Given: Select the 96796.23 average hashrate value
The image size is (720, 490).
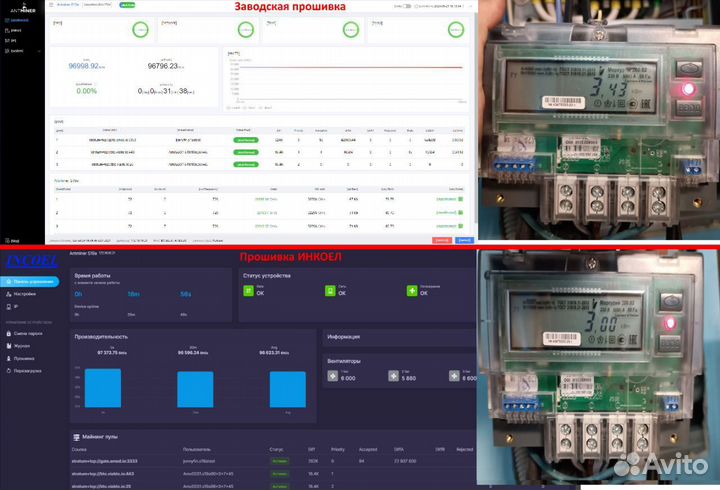Looking at the screenshot, I should 165,66.
